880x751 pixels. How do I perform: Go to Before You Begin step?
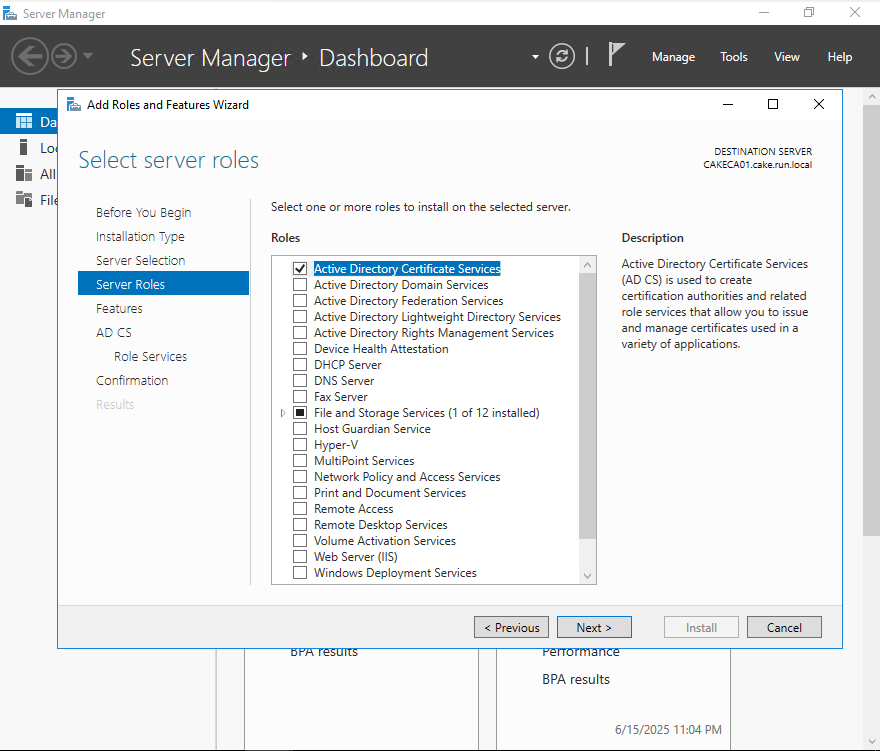click(x=143, y=213)
